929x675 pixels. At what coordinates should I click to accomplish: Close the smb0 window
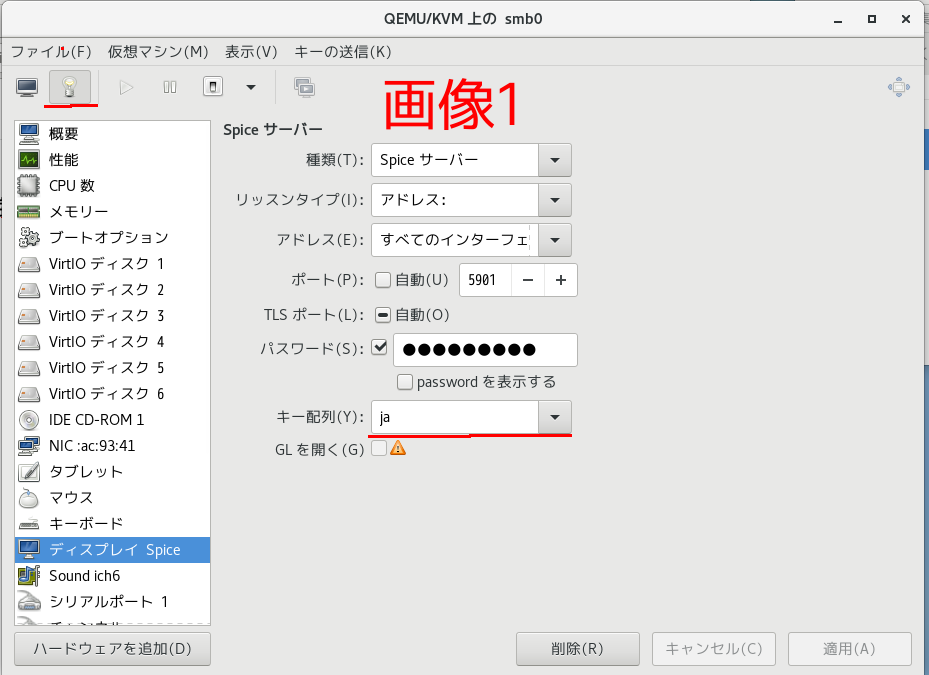tap(906, 20)
